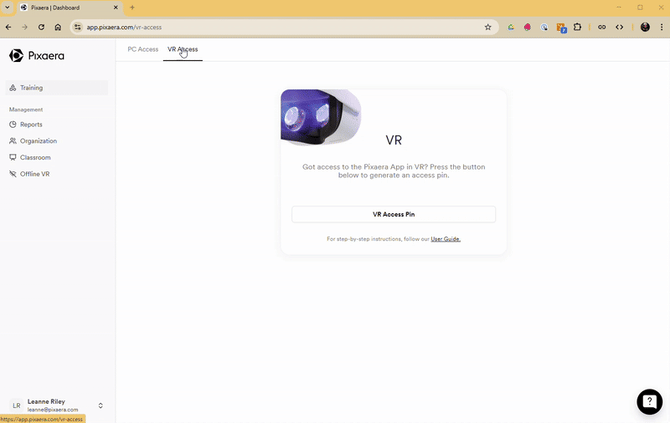Image resolution: width=670 pixels, height=423 pixels.
Task: Open the browser profile avatar
Action: pos(645,27)
